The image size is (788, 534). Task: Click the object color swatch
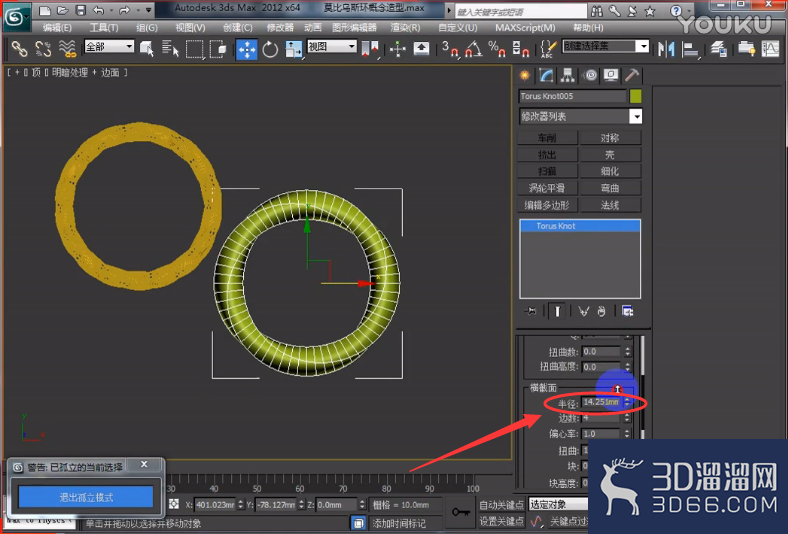(636, 96)
